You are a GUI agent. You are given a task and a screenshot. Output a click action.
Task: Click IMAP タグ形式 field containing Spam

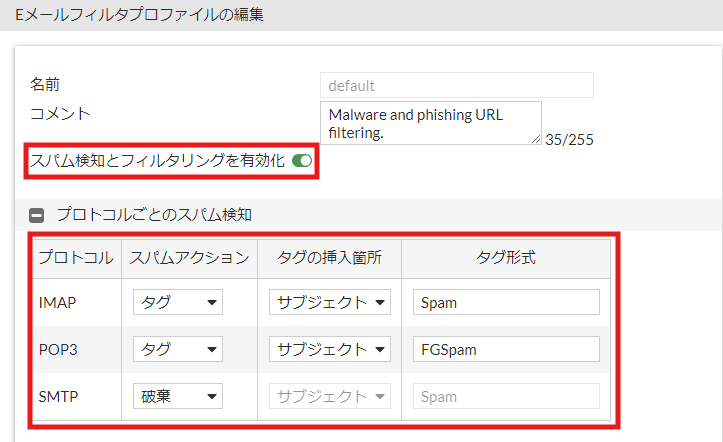[506, 302]
